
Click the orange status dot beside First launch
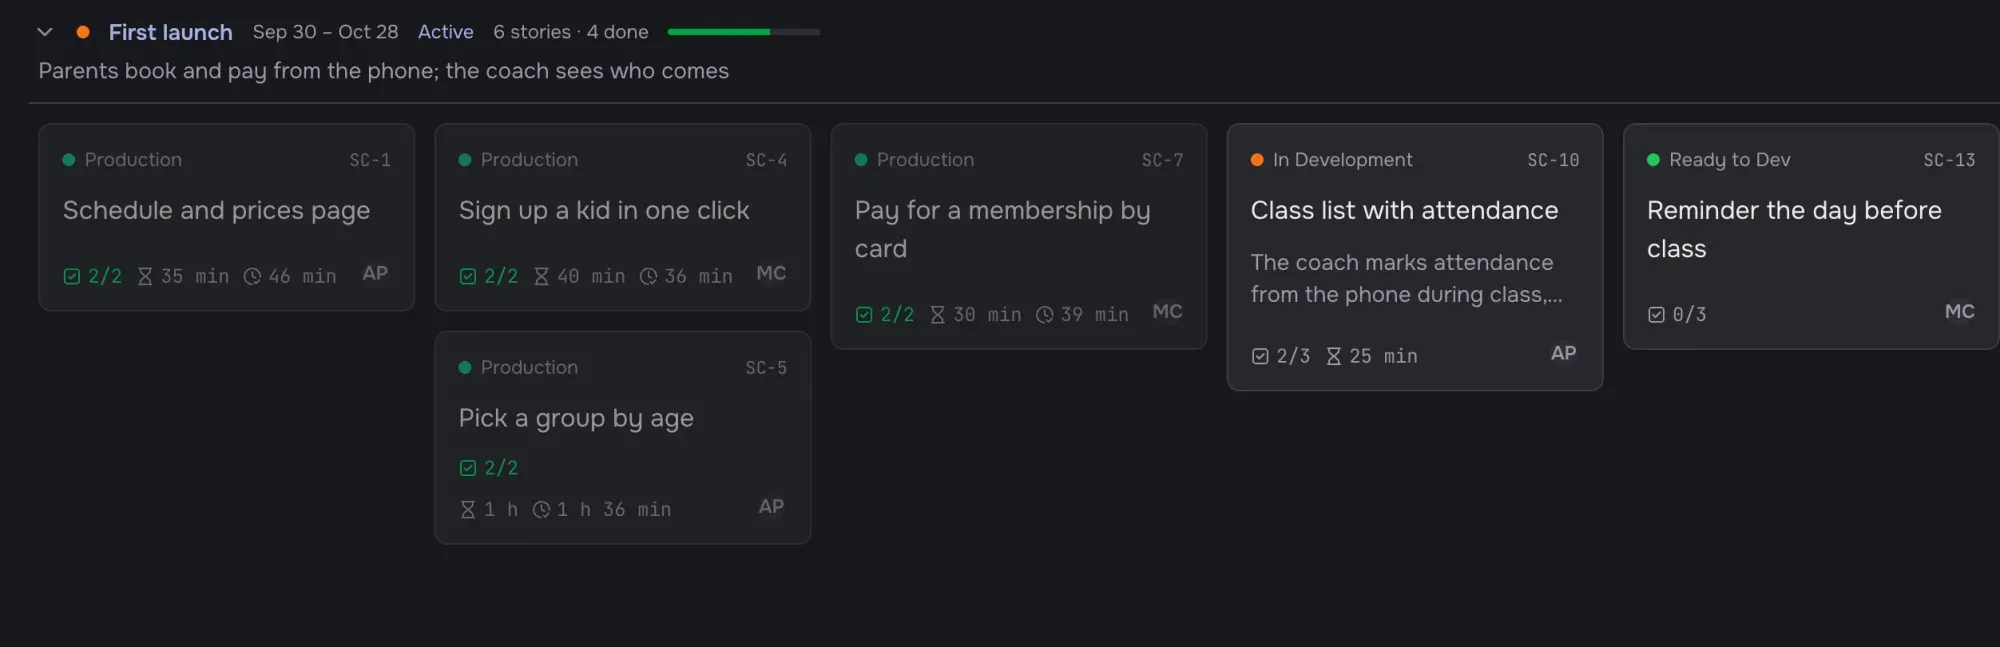(83, 32)
